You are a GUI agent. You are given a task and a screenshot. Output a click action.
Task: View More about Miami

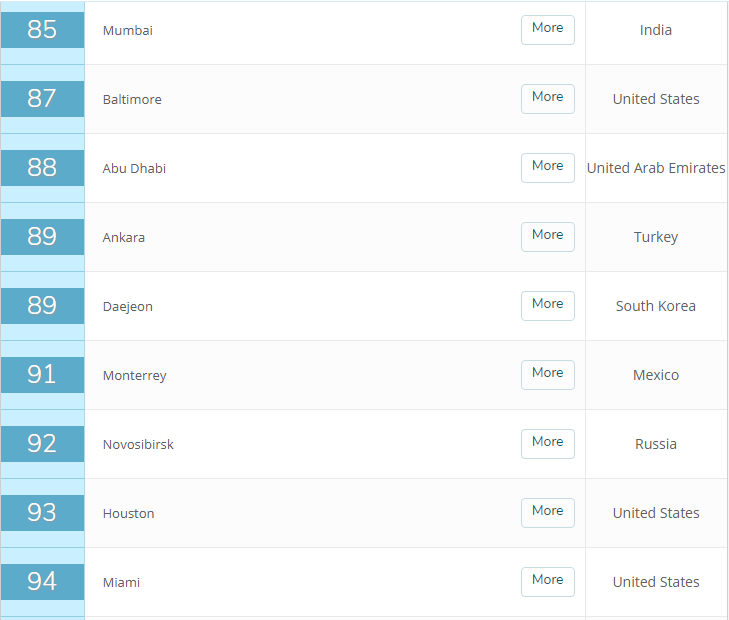tap(547, 581)
